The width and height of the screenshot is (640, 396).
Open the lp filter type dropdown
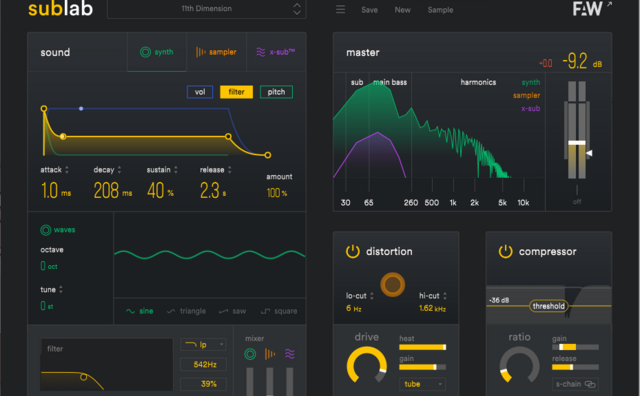pos(203,345)
